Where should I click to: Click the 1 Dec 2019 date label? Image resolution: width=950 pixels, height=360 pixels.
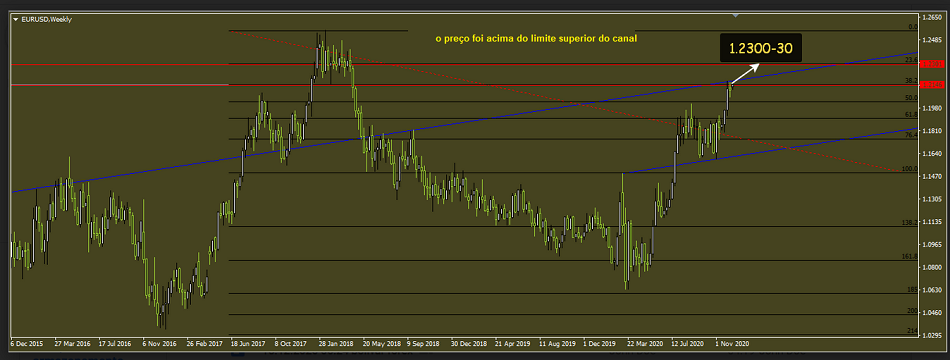[600, 343]
